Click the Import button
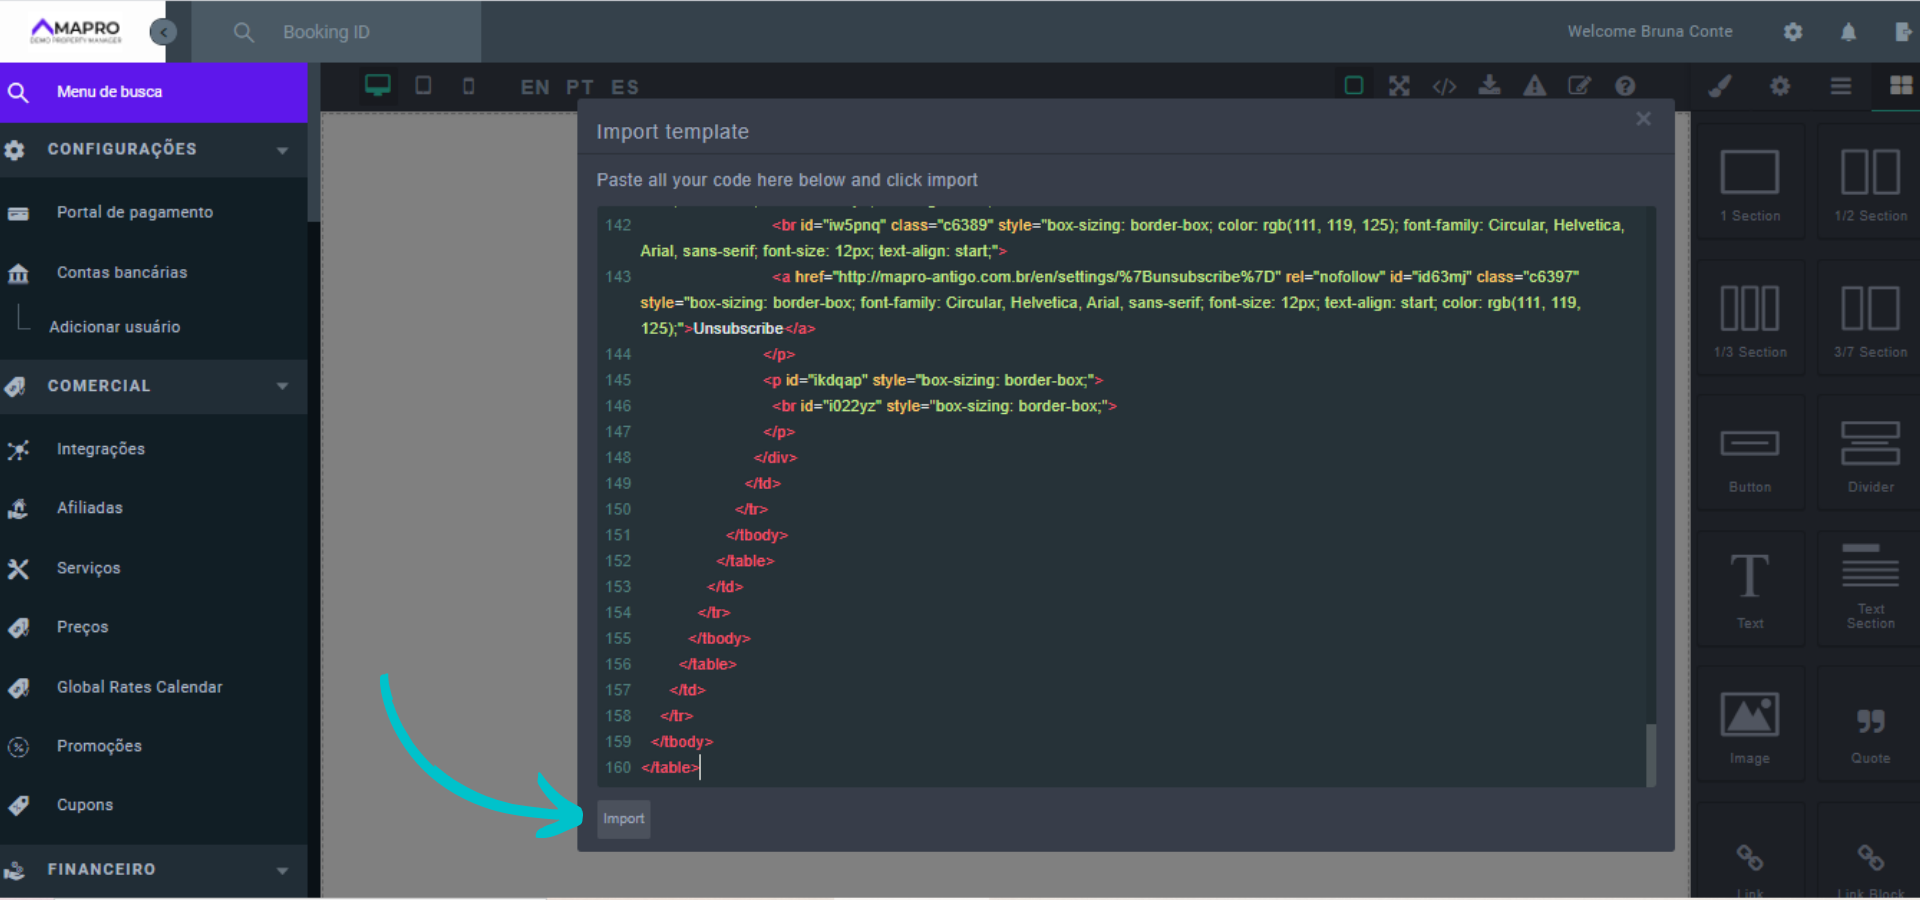This screenshot has width=1920, height=900. [x=623, y=818]
